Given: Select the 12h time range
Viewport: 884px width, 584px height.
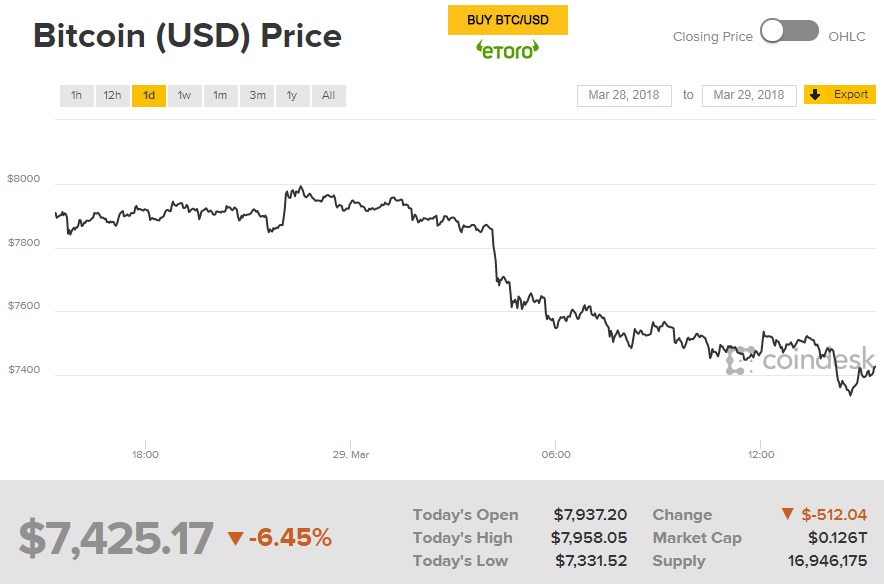Looking at the screenshot, I should 112,95.
